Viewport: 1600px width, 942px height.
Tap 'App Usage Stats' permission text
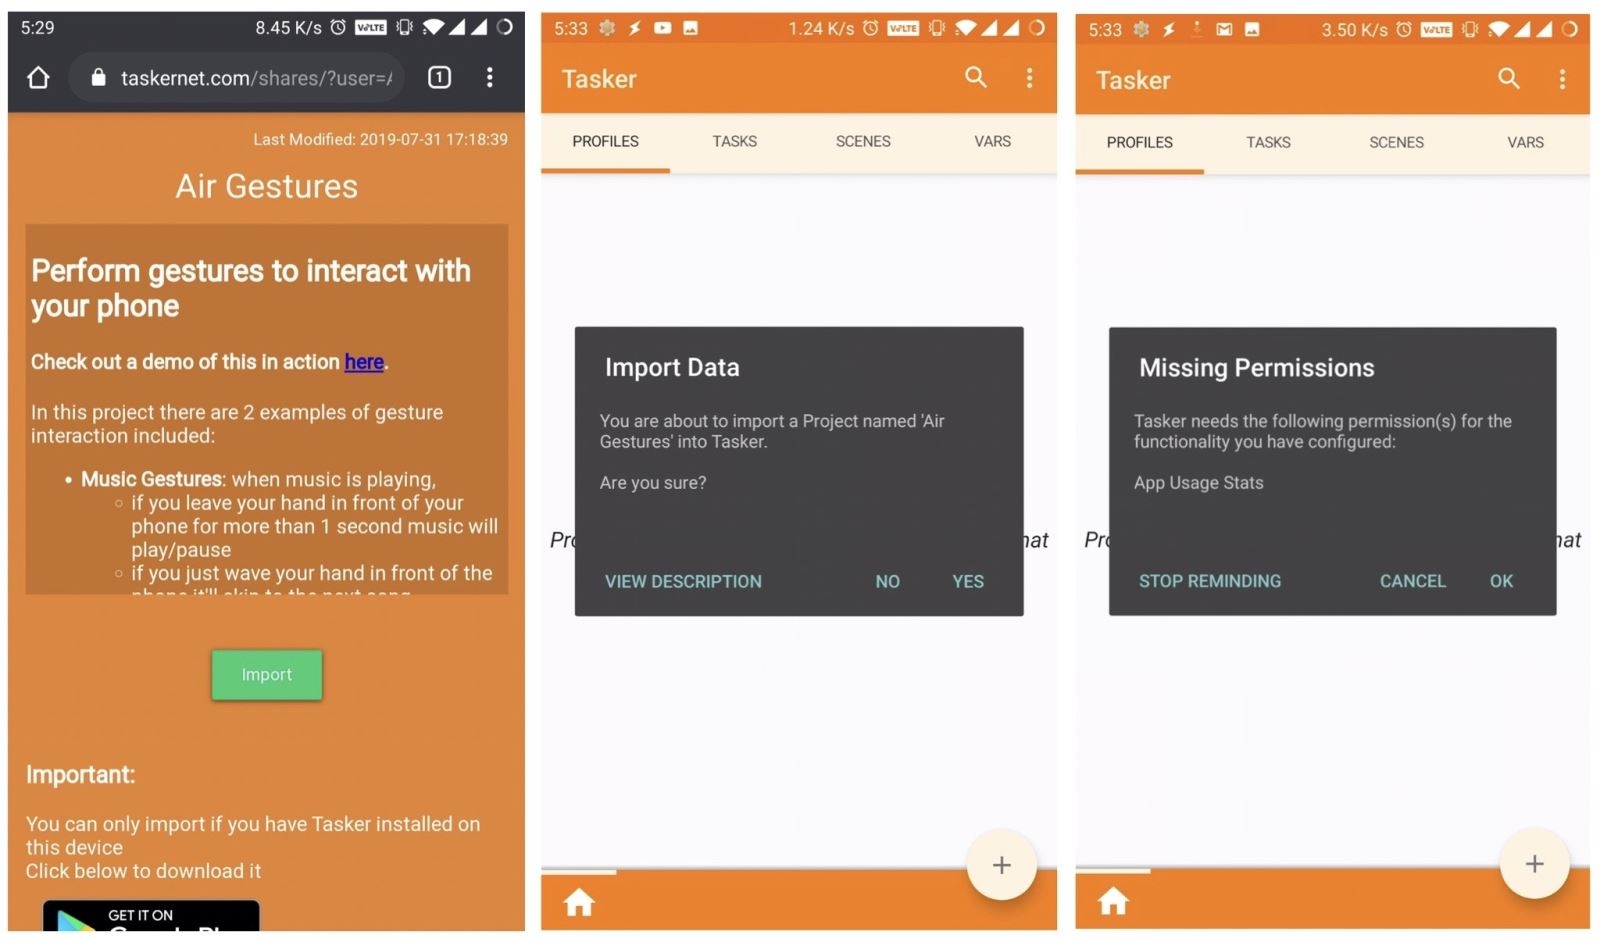tap(1198, 483)
